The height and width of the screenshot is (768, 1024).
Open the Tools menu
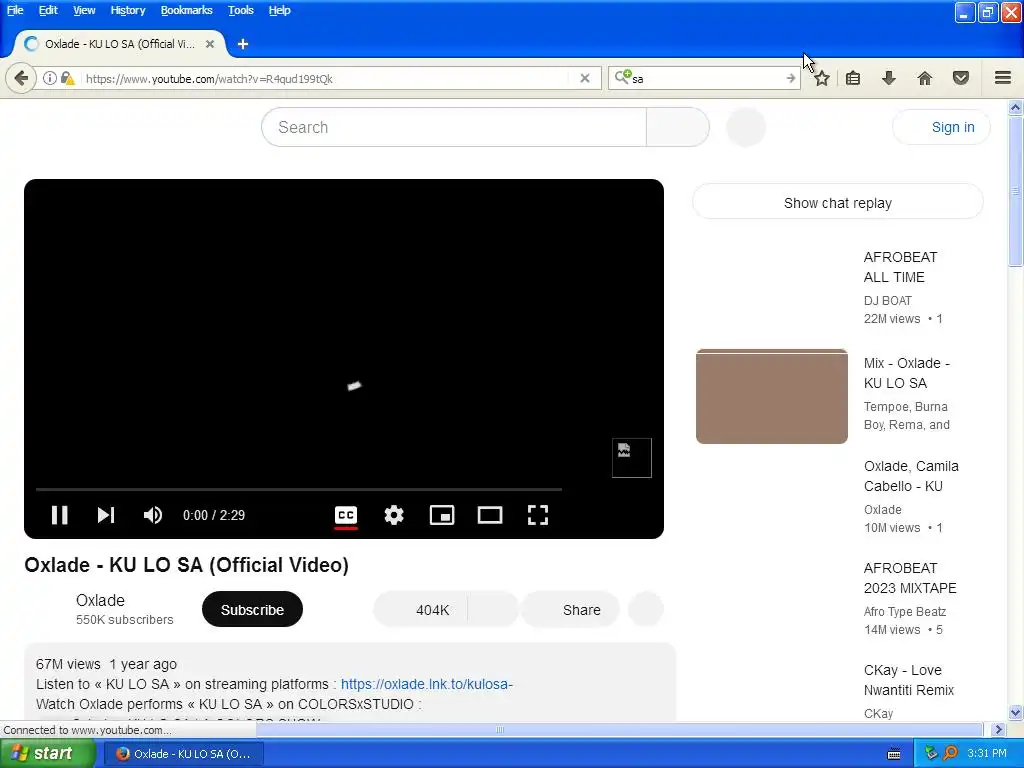(240, 10)
